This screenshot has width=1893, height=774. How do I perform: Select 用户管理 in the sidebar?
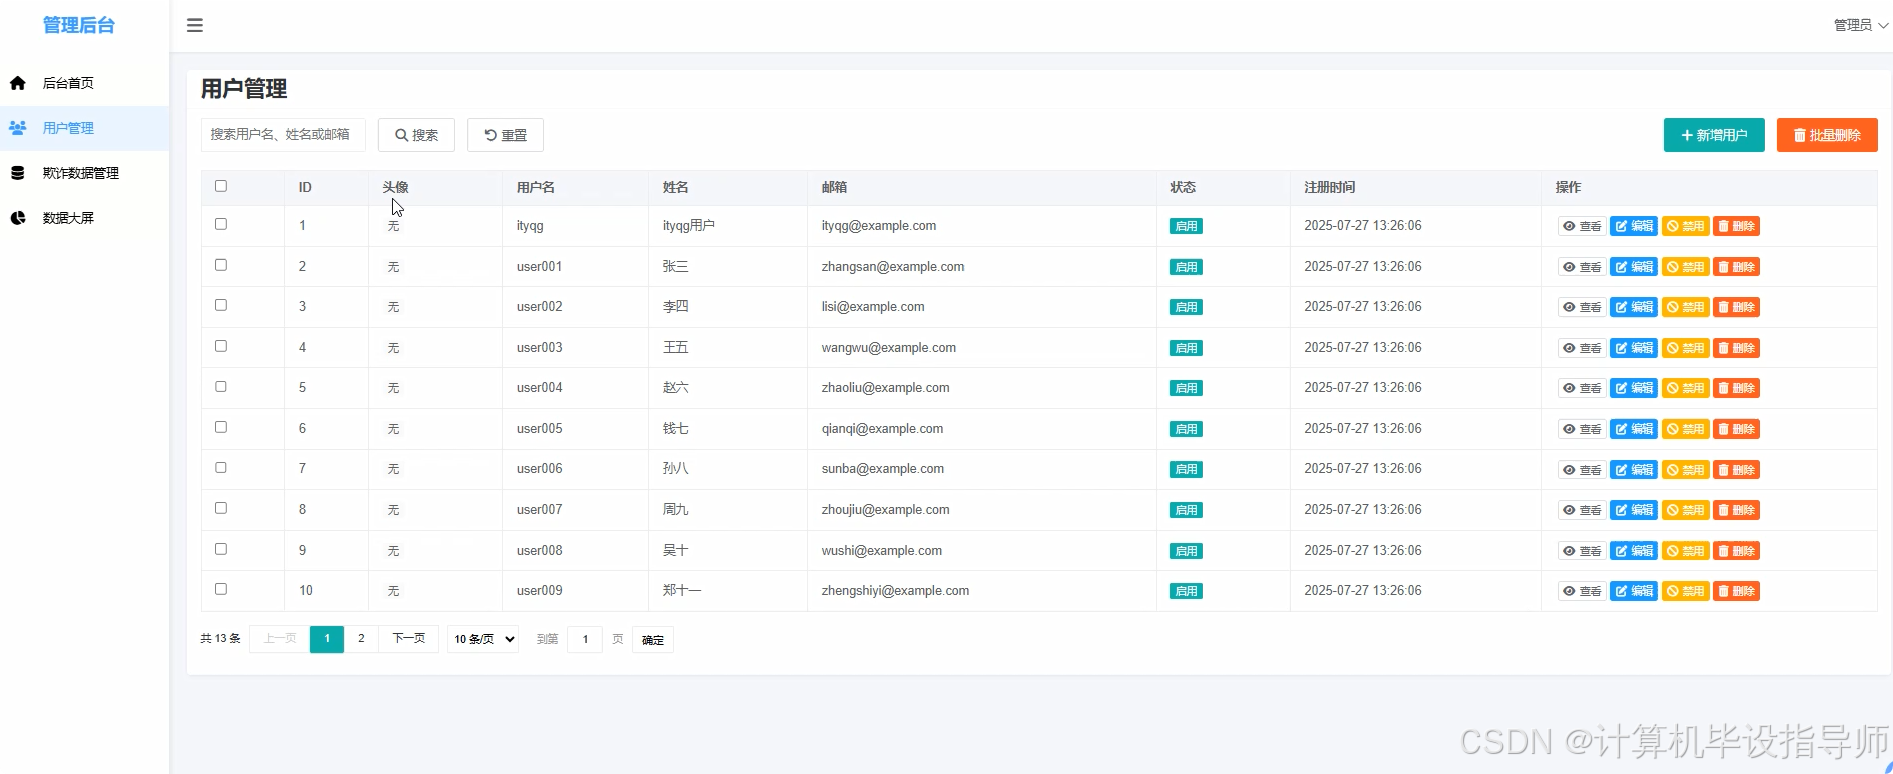84,128
